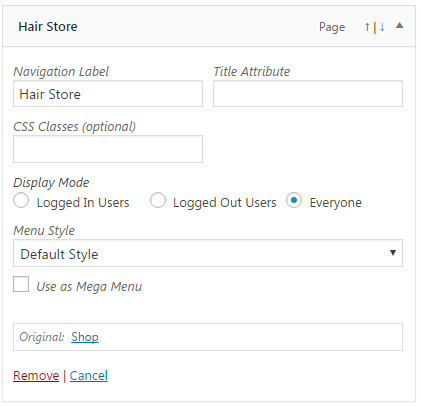Move Hair Store item down with arrow

click(x=382, y=27)
